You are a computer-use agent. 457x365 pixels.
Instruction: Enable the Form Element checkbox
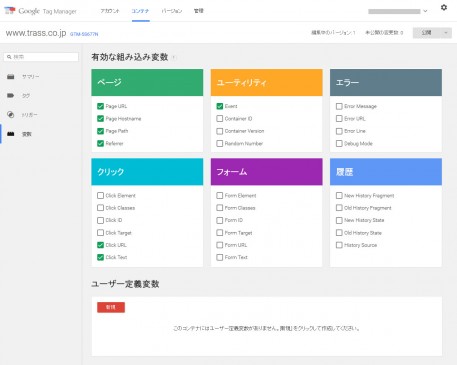click(x=220, y=195)
